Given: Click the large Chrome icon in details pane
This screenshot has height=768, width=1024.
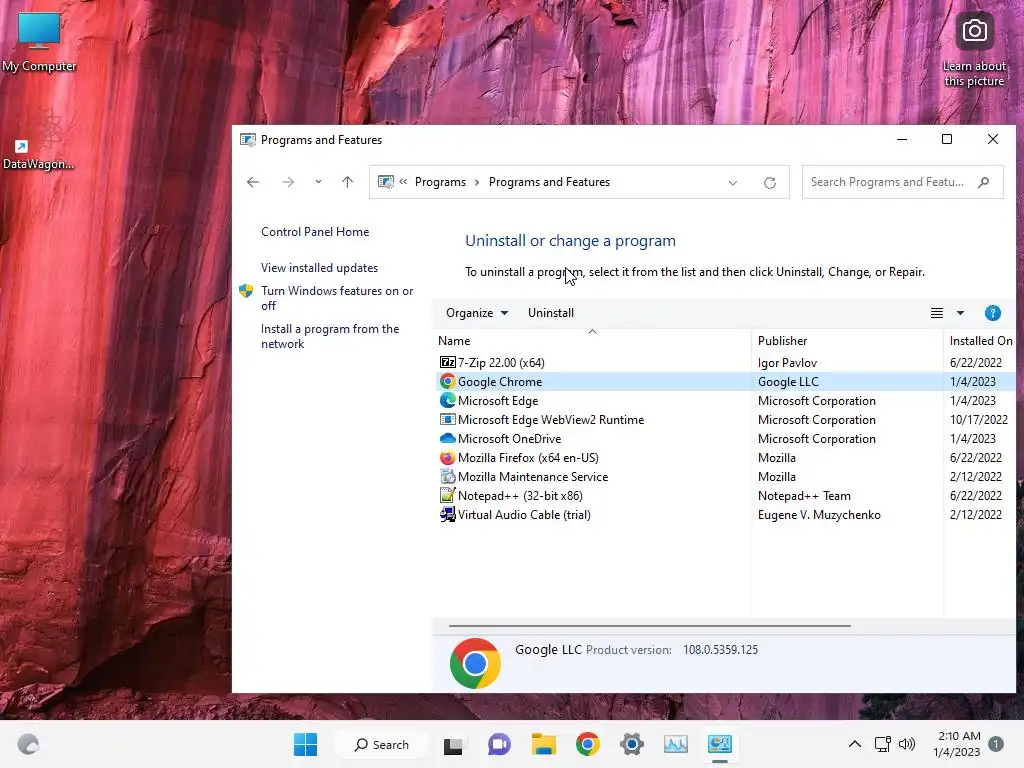Looking at the screenshot, I should pyautogui.click(x=475, y=664).
